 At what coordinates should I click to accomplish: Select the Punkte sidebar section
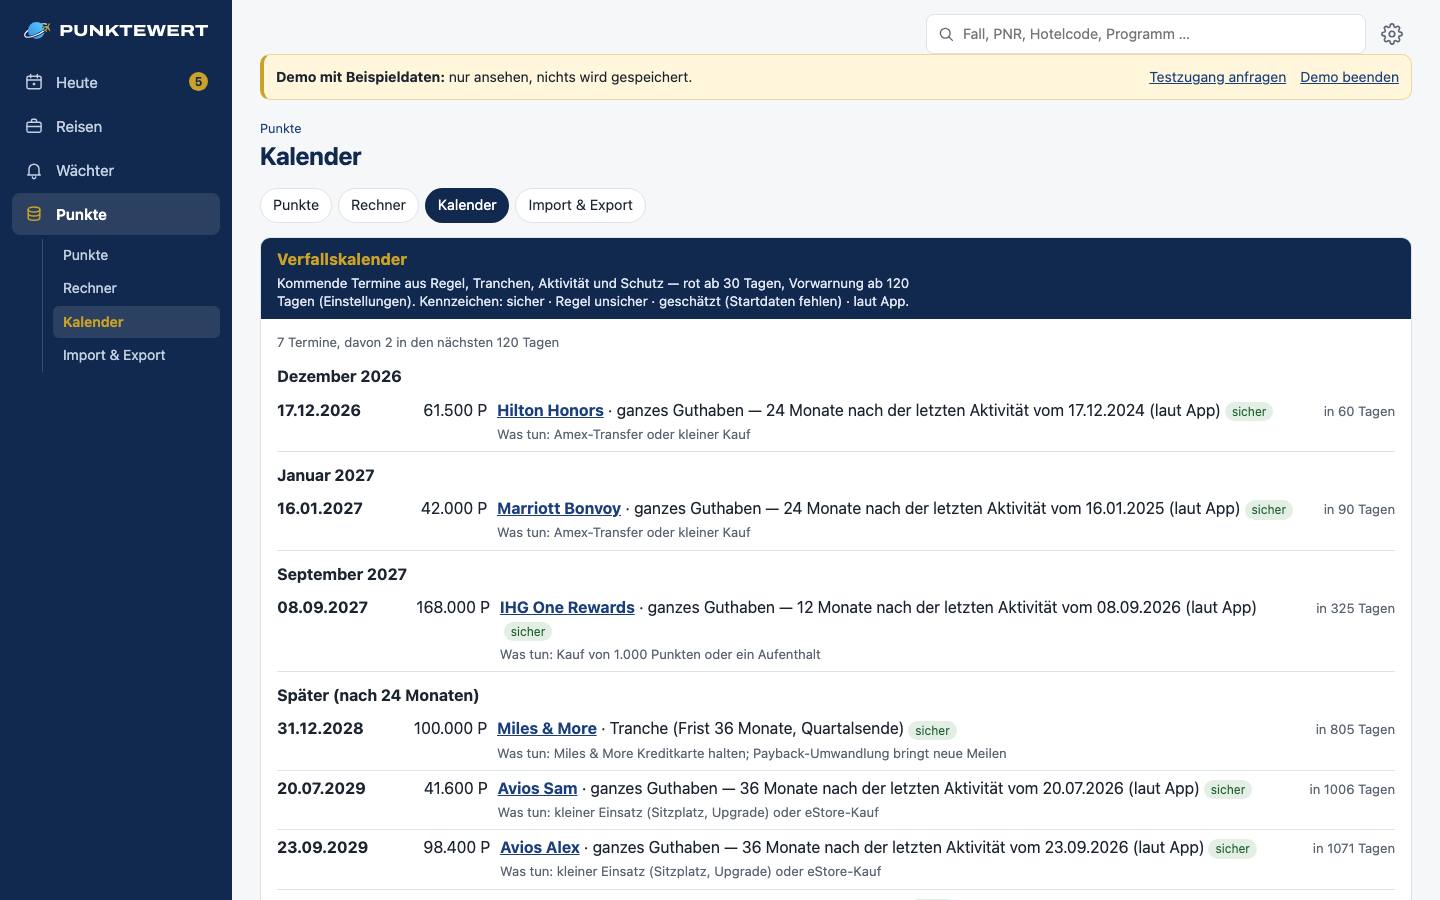116,214
